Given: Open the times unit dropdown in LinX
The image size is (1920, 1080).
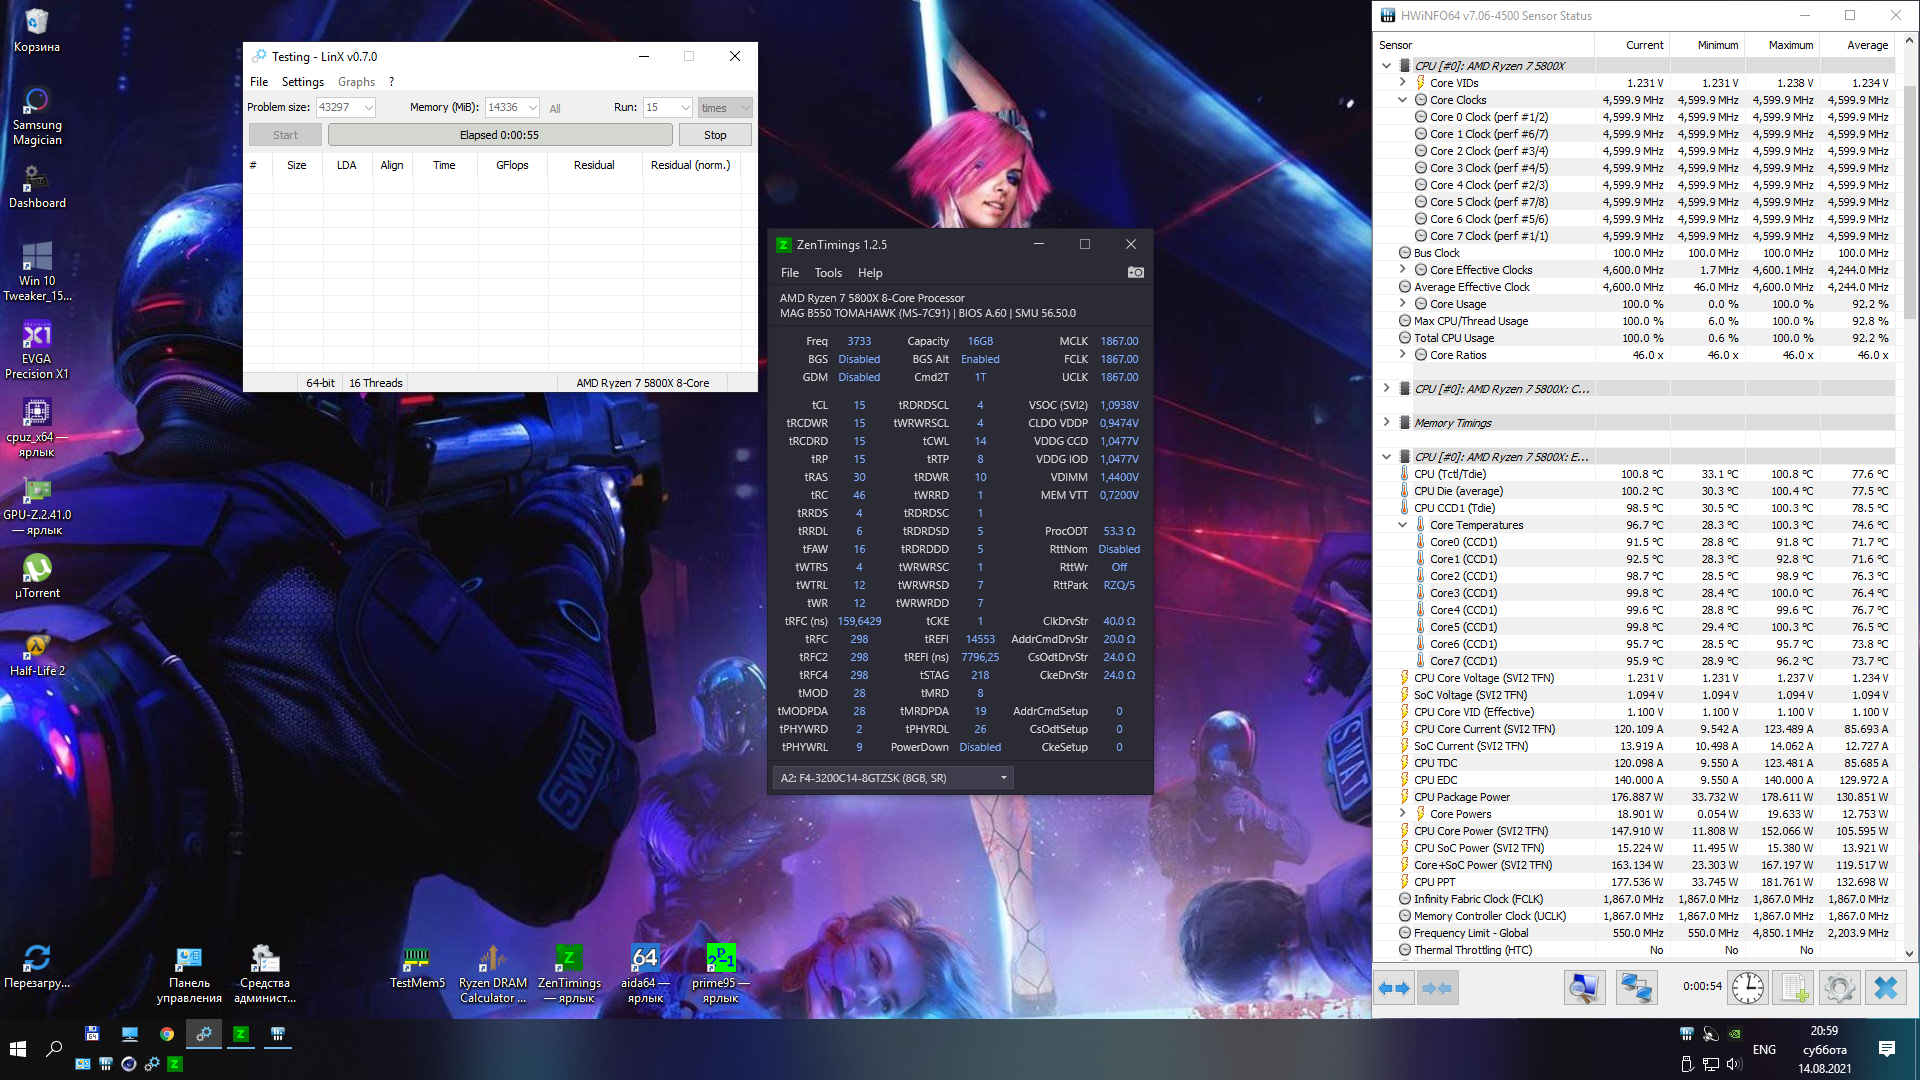Looking at the screenshot, I should coord(725,108).
